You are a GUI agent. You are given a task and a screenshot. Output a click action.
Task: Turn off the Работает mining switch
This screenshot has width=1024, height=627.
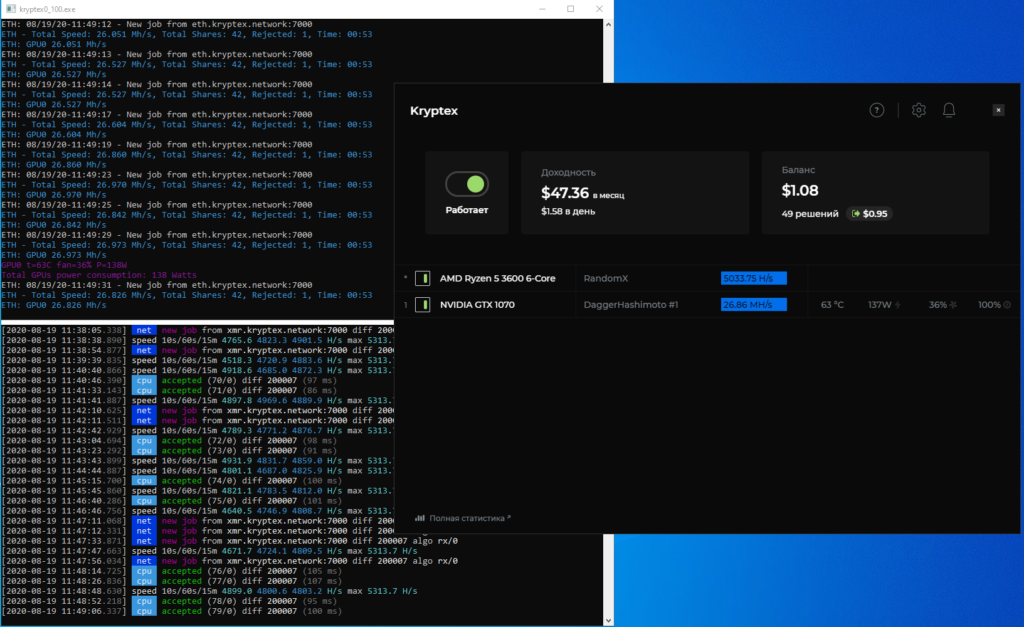click(x=466, y=184)
